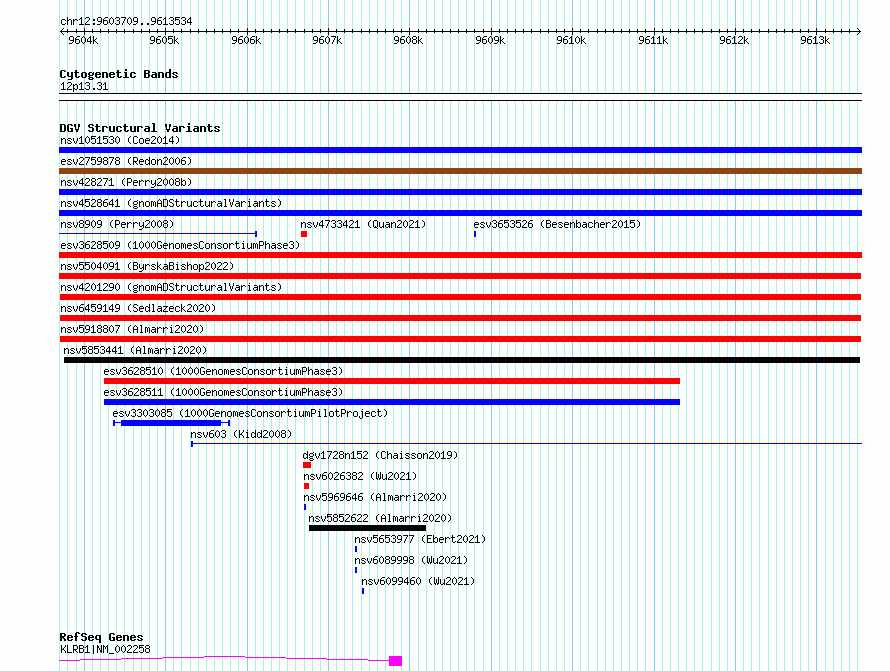Click the magenta KLRB1 exon block
This screenshot has width=890, height=671.
(396, 661)
